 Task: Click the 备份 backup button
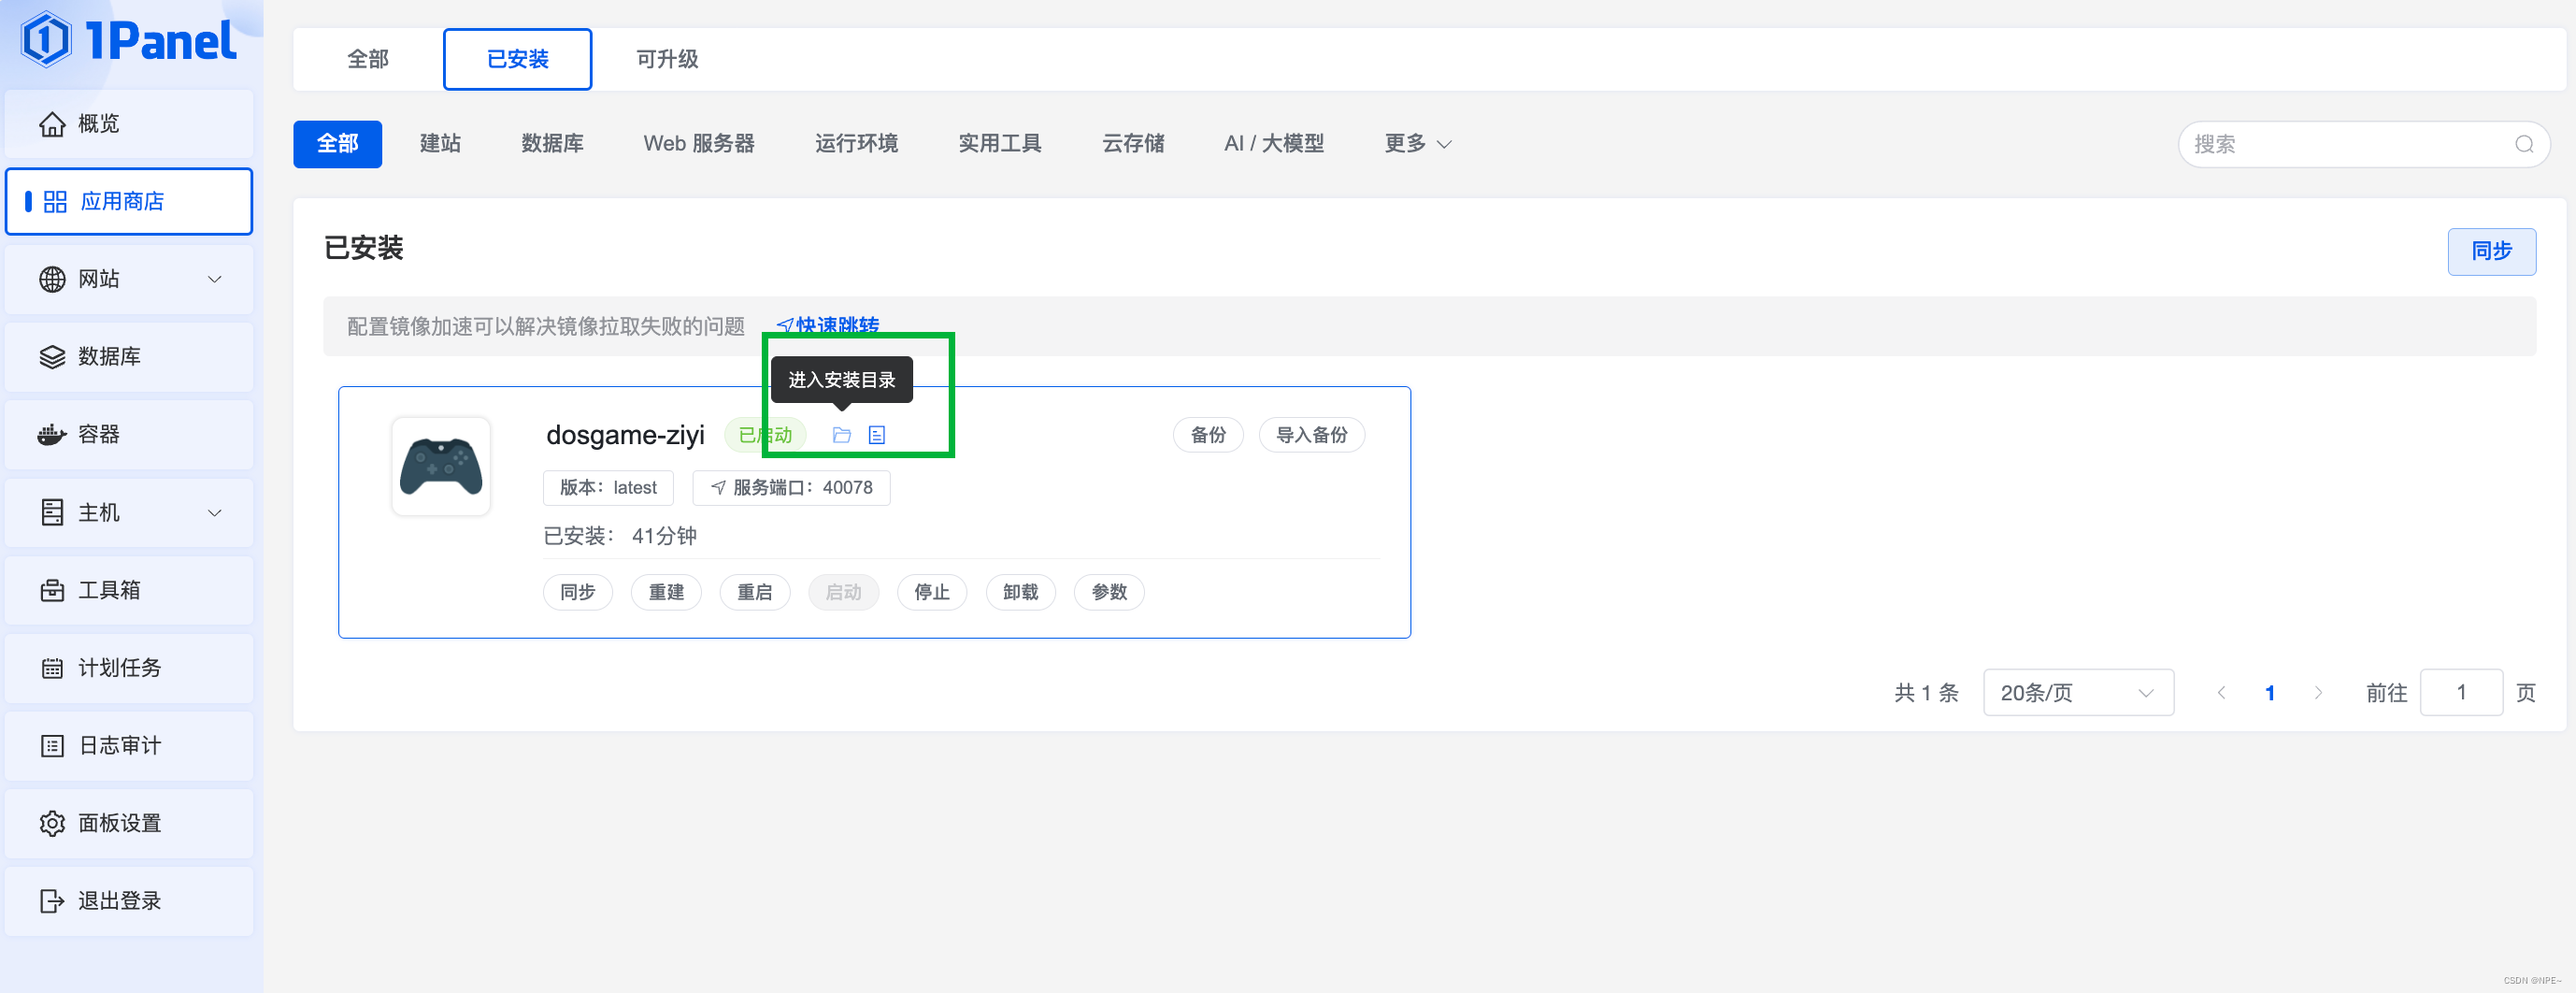coord(1208,435)
